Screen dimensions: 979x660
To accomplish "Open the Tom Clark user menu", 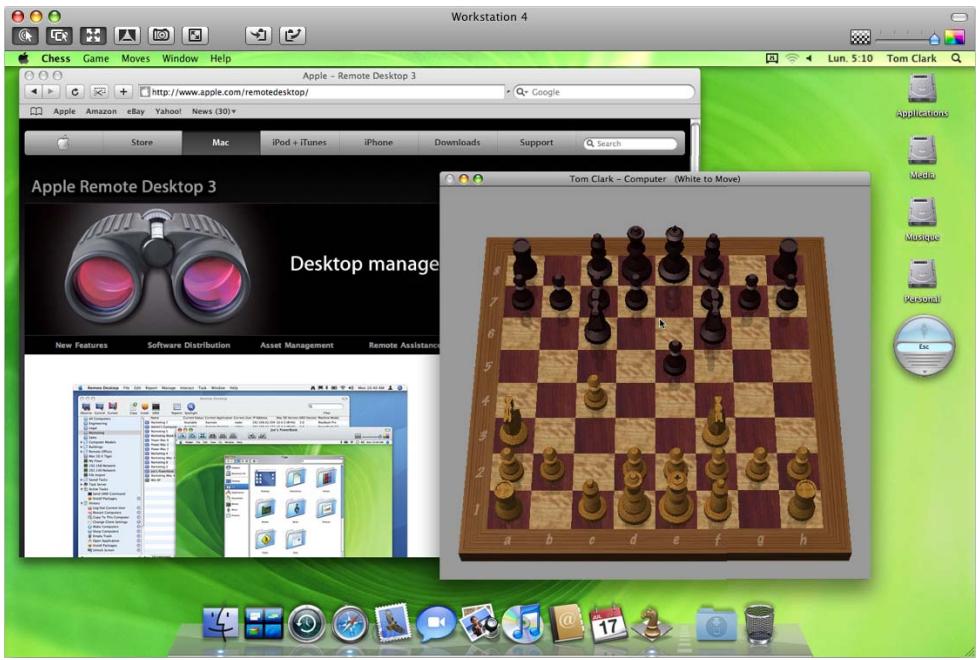I will pos(914,58).
